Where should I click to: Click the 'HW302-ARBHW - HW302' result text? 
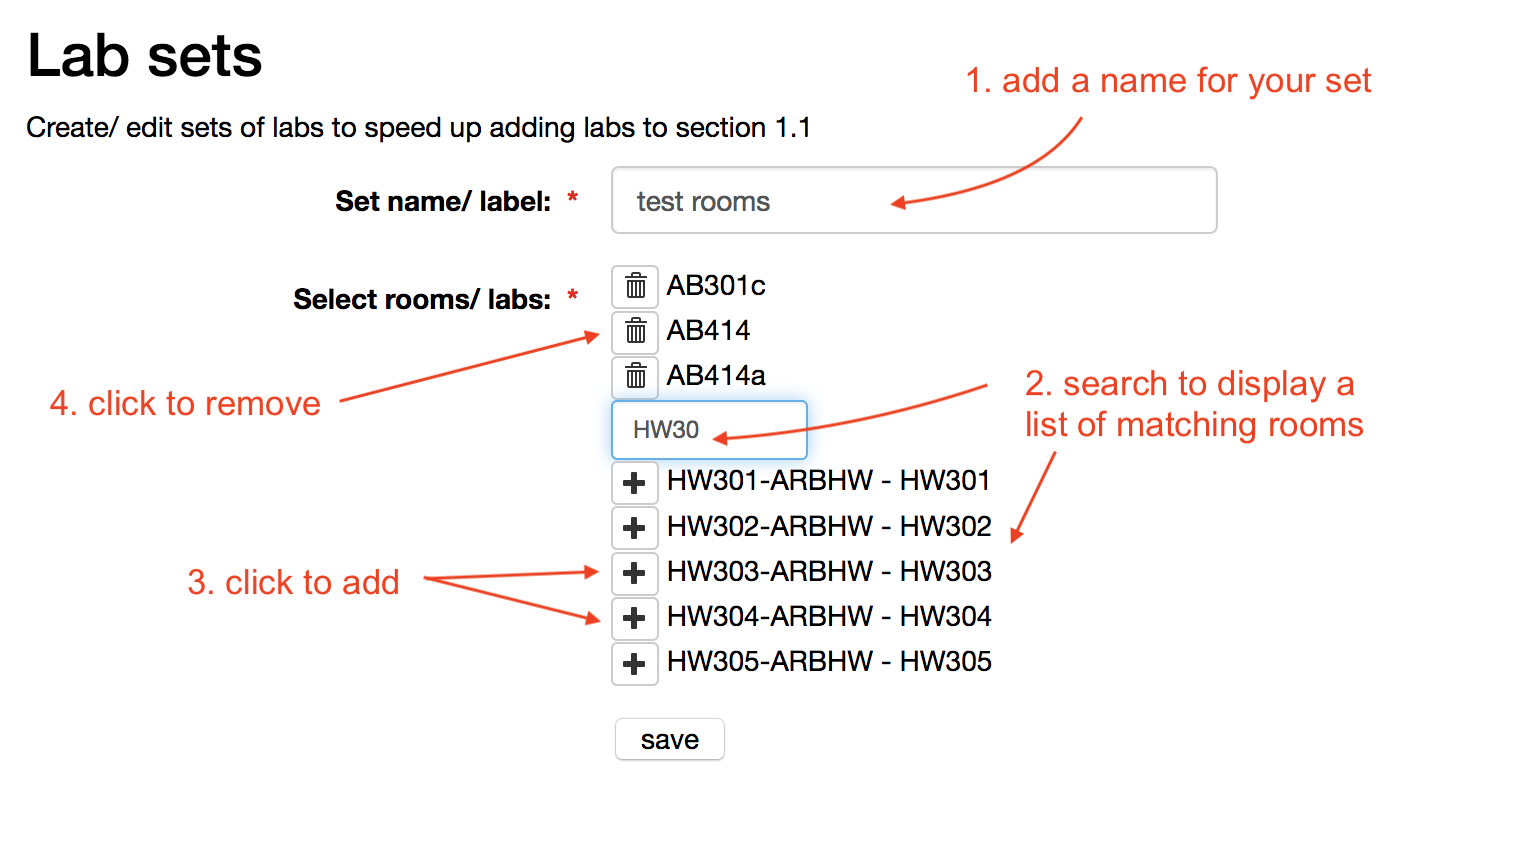pyautogui.click(x=828, y=526)
